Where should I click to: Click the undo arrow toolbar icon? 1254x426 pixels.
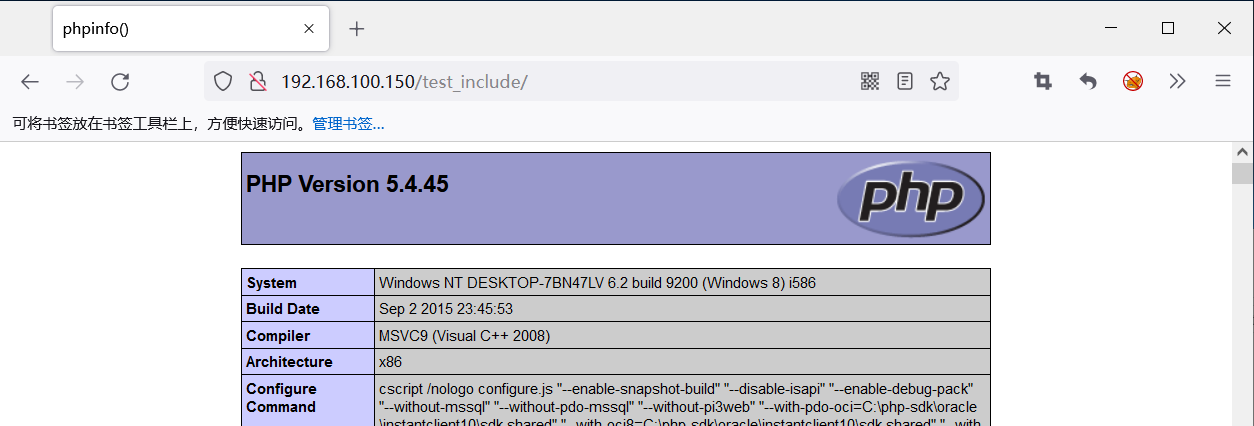click(x=1088, y=82)
